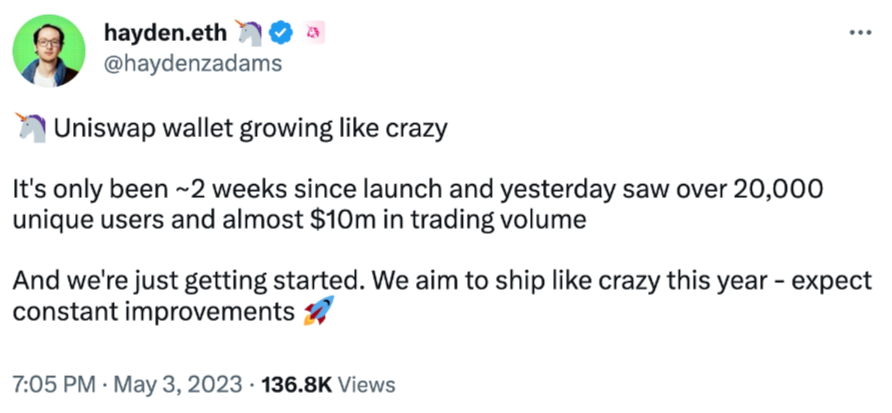This screenshot has width=892, height=413.
Task: Click the unicorn emoji starting the tweet
Action: 30,128
